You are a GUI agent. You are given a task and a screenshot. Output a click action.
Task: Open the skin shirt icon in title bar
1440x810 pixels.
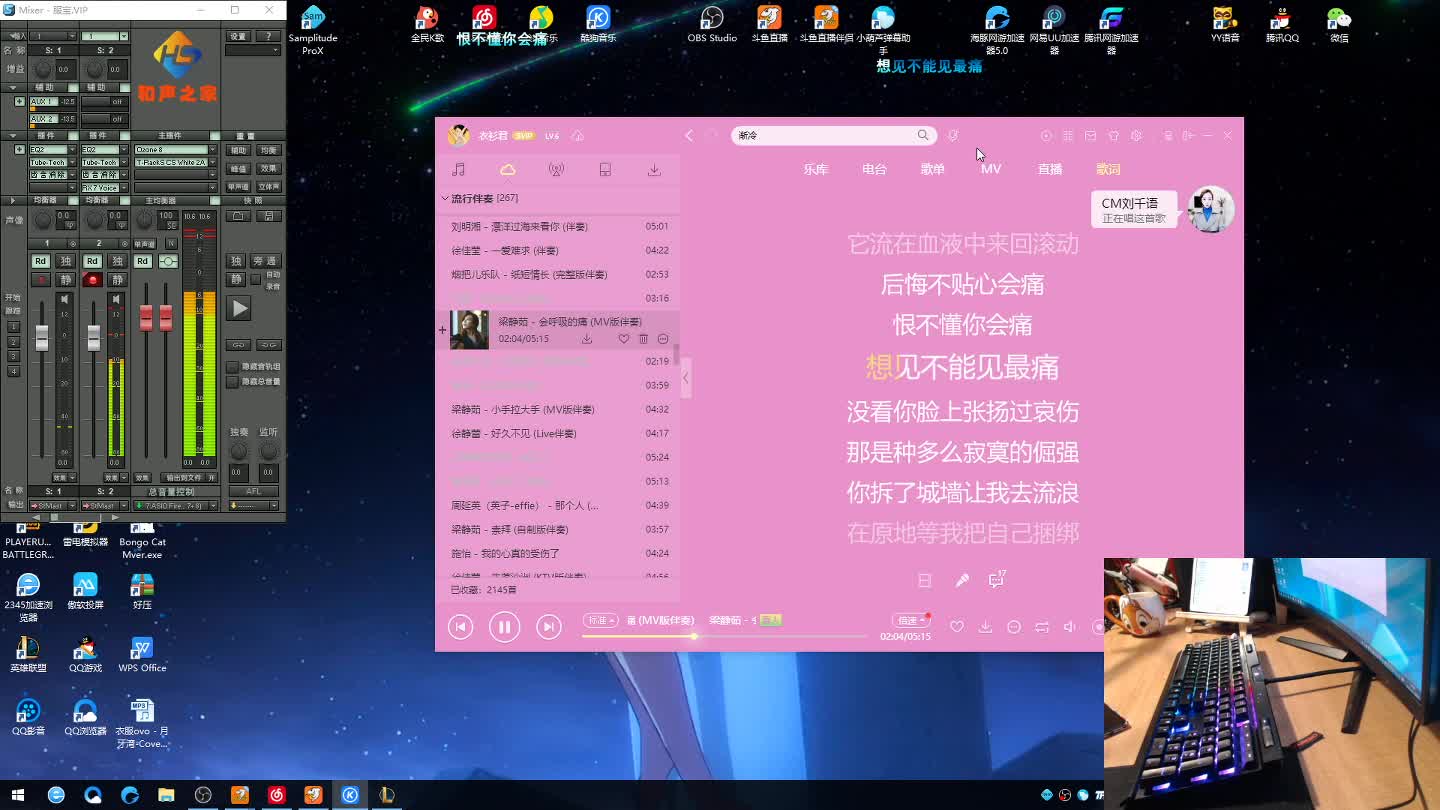[x=1113, y=135]
